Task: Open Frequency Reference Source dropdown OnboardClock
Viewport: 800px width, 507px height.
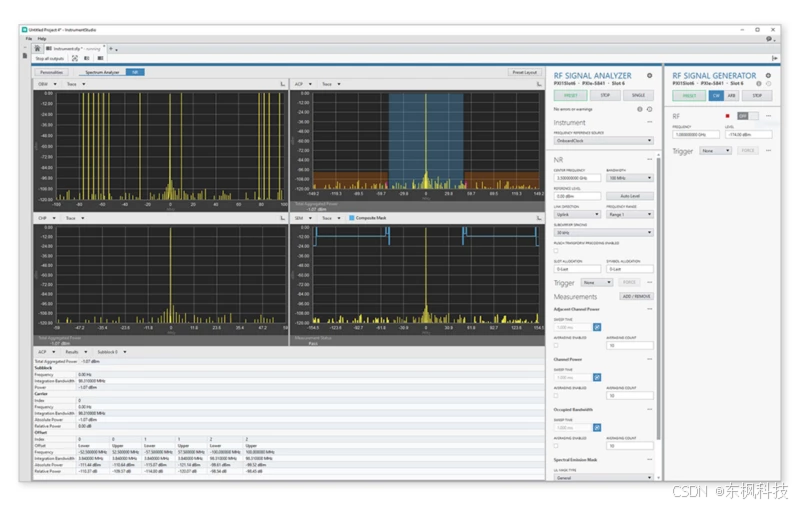Action: (x=604, y=140)
